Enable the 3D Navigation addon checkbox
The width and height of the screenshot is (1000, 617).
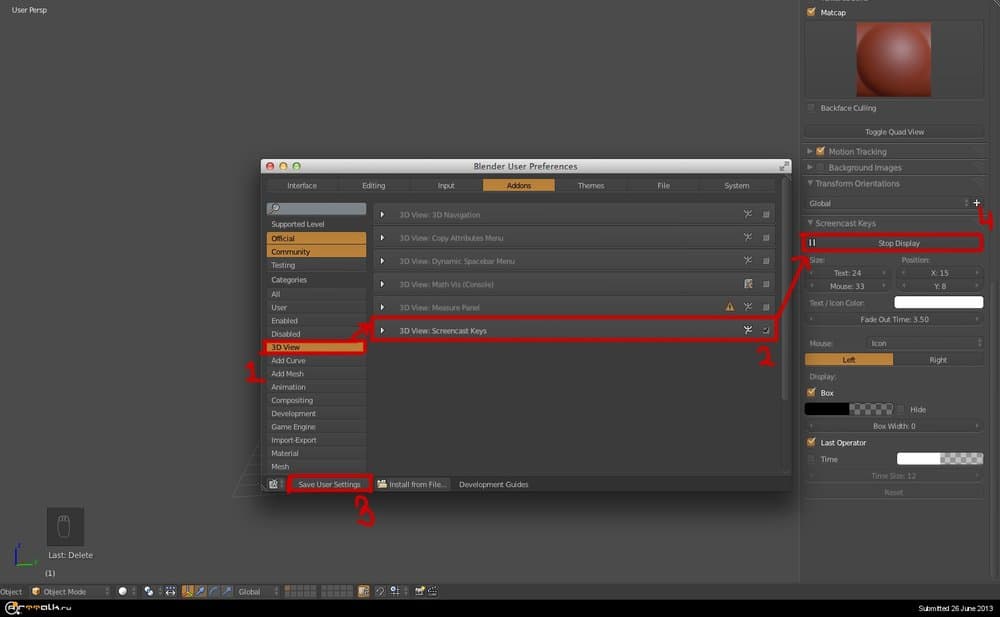[x=766, y=215]
